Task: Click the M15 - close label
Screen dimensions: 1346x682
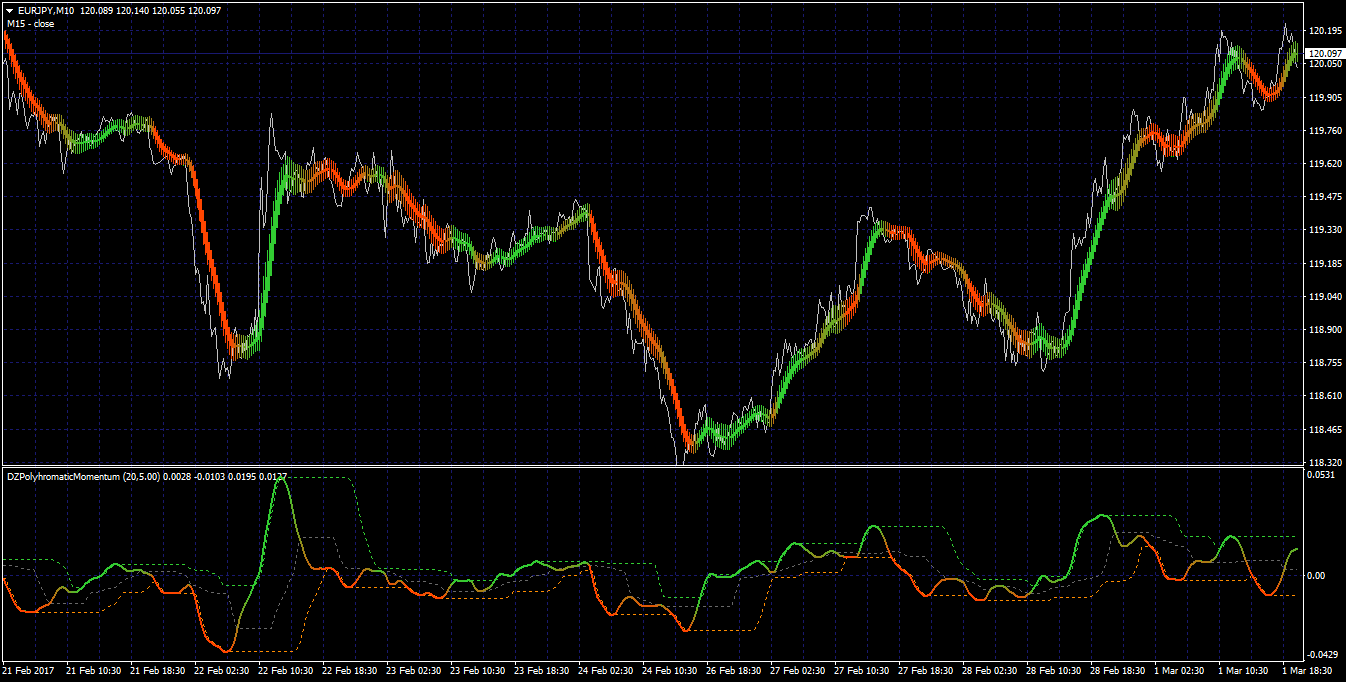Action: coord(31,23)
